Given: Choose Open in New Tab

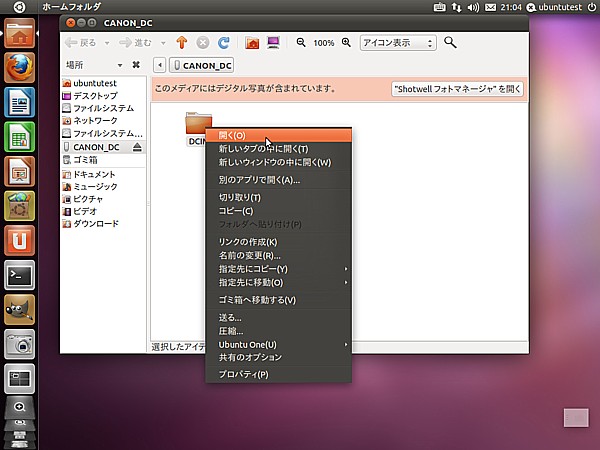Looking at the screenshot, I should click(279, 148).
